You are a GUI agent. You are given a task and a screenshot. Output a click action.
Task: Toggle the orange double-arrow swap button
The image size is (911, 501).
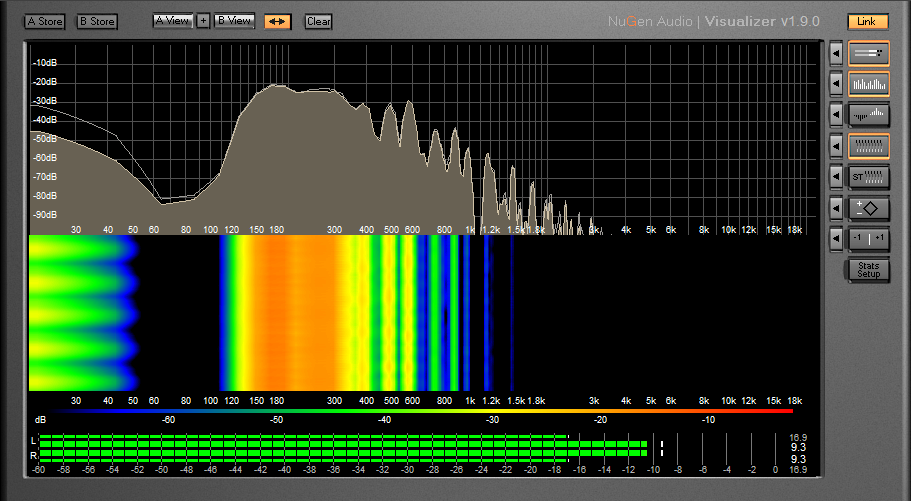point(278,21)
